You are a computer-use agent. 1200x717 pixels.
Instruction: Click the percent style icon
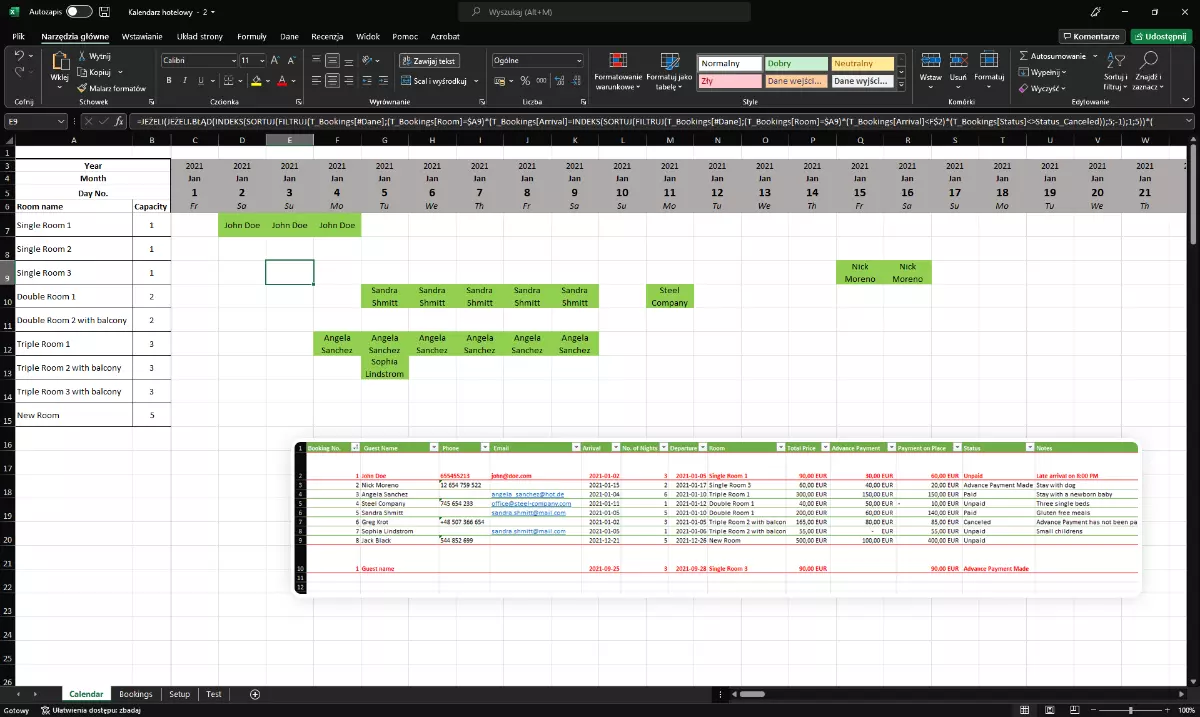pos(525,81)
